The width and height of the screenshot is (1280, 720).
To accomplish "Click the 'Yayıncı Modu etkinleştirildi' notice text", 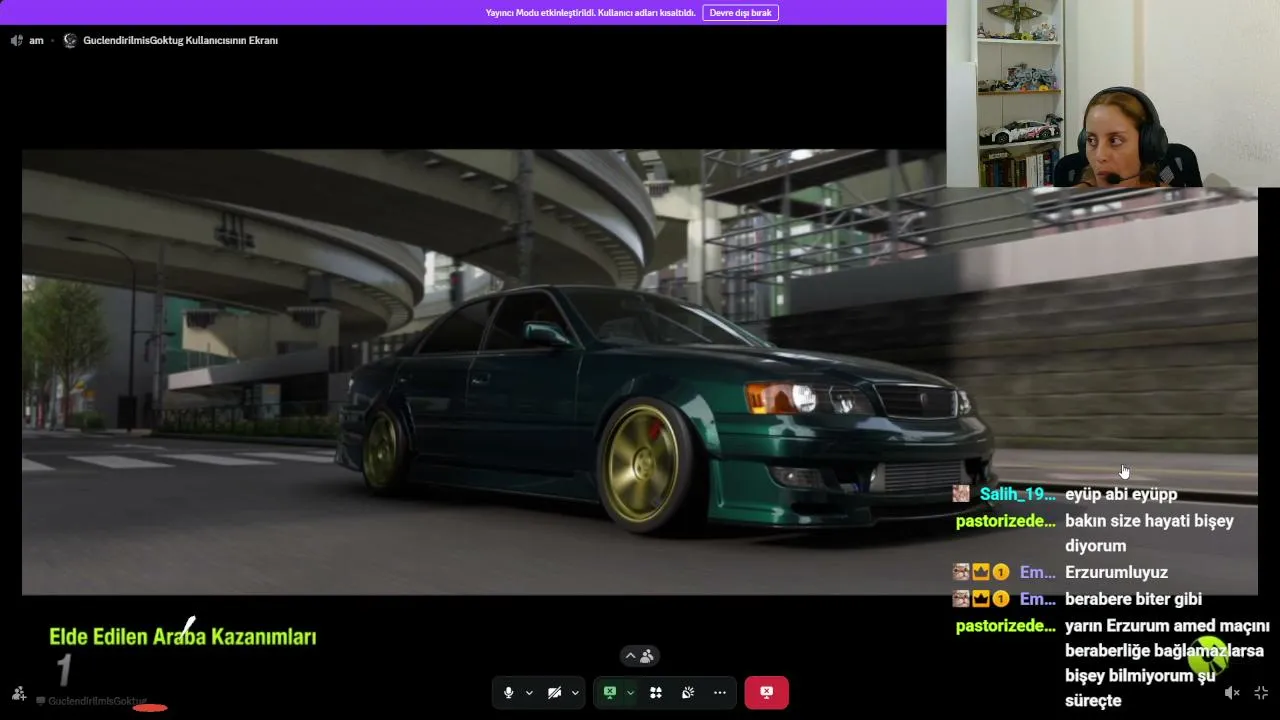I will (590, 13).
